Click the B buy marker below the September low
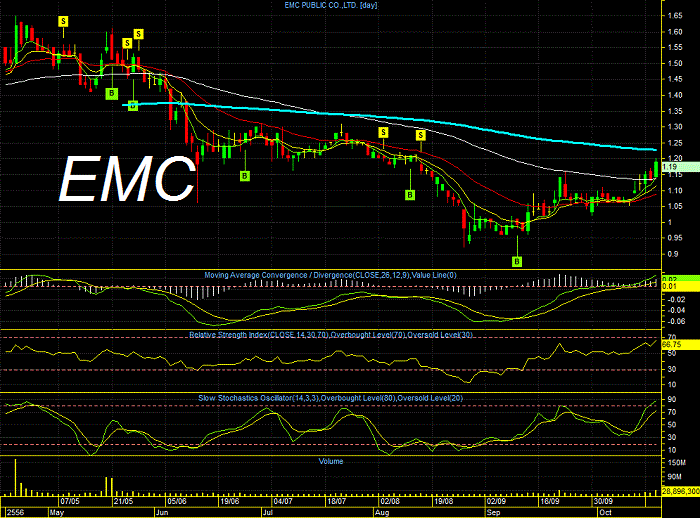Screen dimensions: 700x518 pos(517,261)
